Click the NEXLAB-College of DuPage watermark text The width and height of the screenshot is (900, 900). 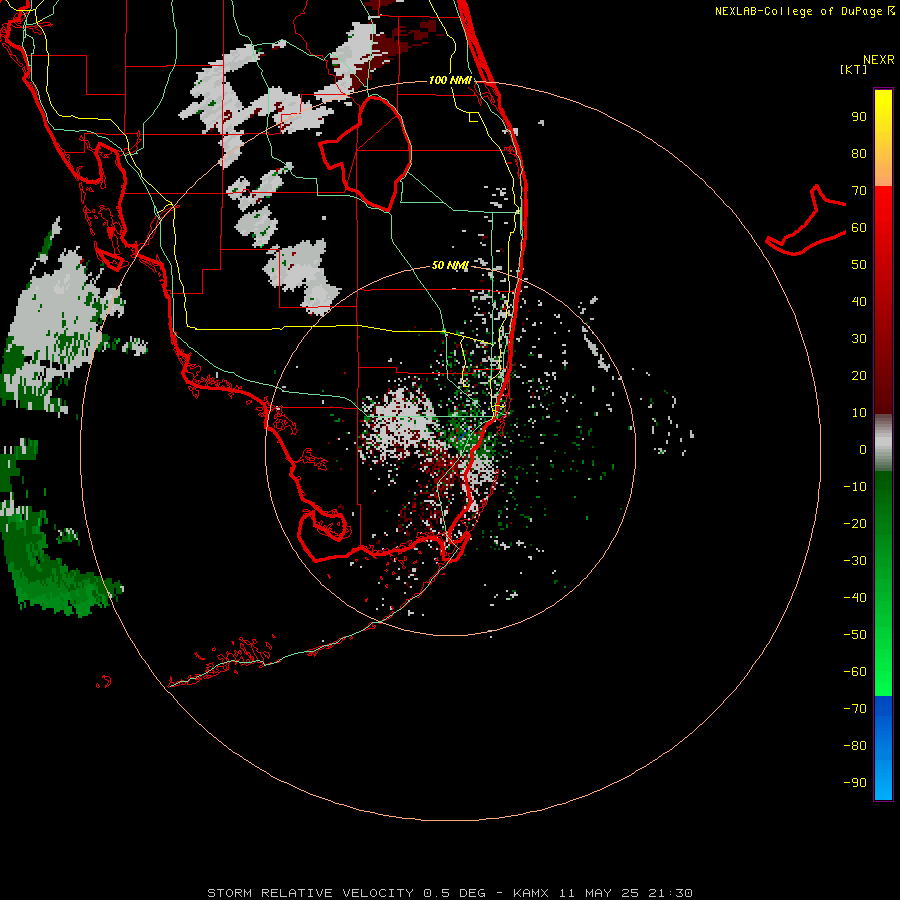[x=805, y=11]
